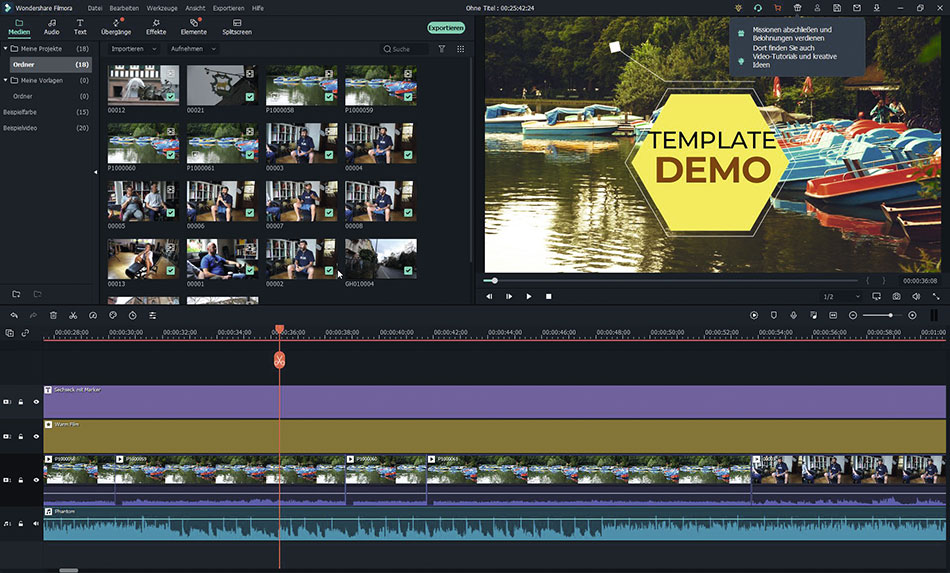This screenshot has height=573, width=950.
Task: Switch media view with the grid icon
Action: pos(460,49)
